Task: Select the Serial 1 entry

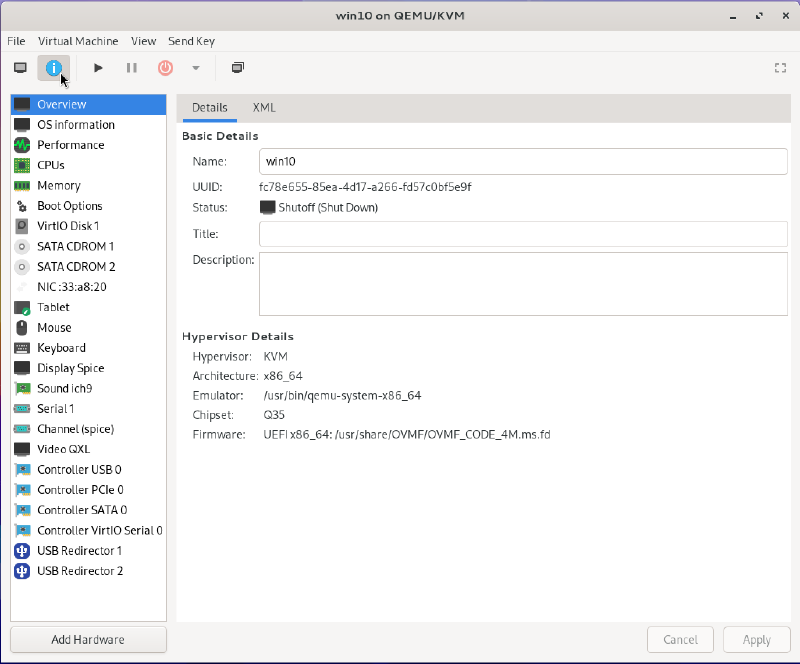Action: pyautogui.click(x=88, y=409)
